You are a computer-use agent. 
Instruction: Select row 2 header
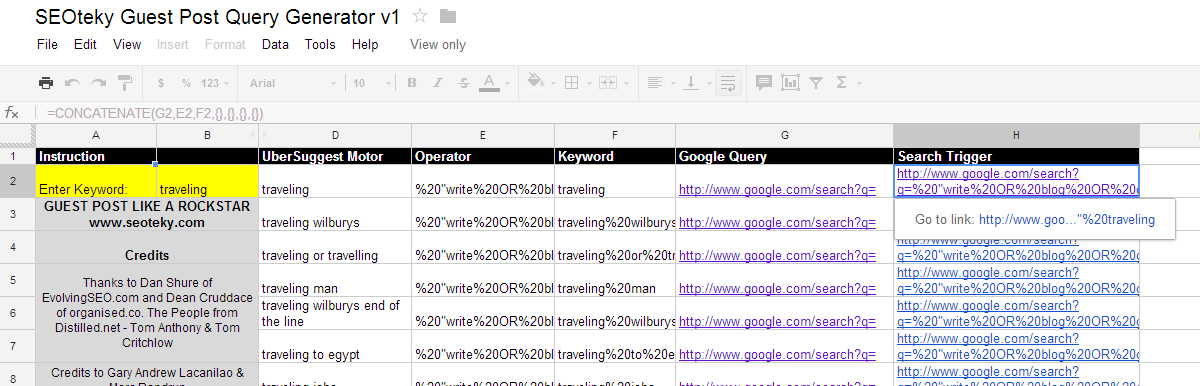click(17, 181)
